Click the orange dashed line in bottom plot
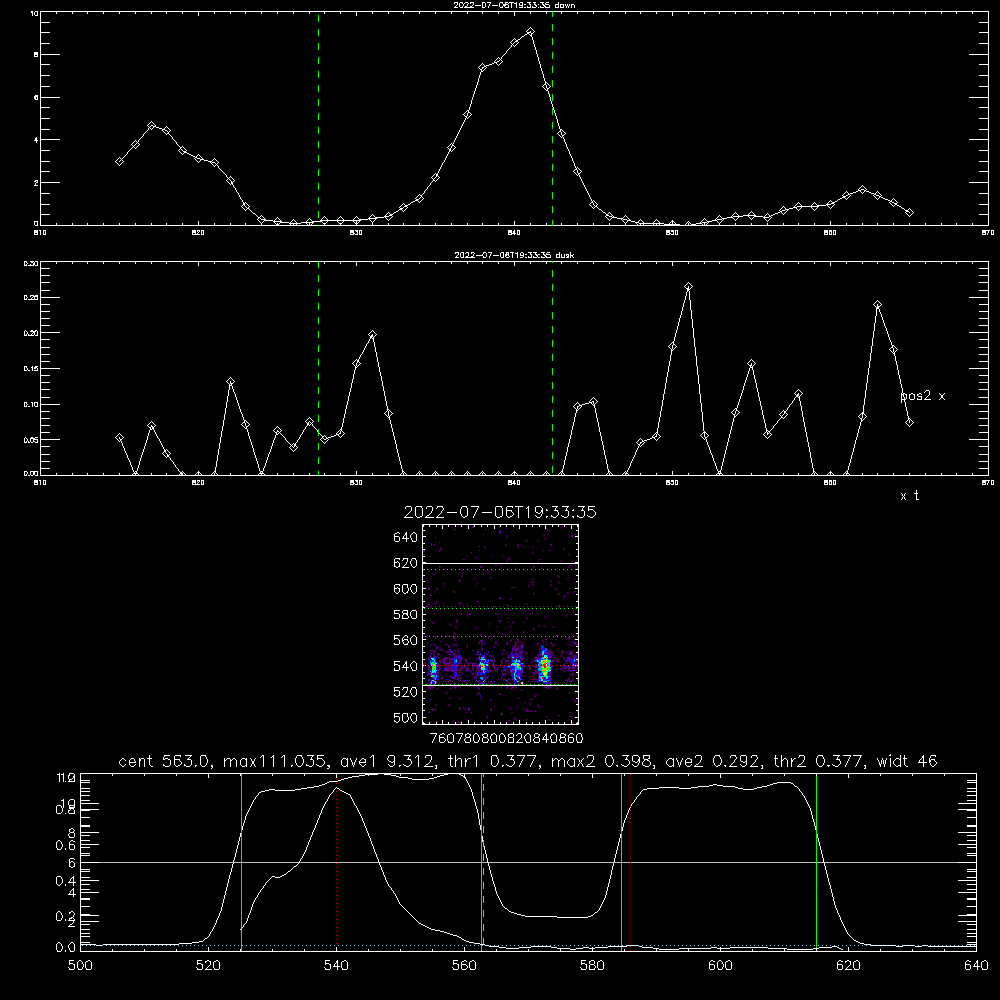 coord(483,861)
